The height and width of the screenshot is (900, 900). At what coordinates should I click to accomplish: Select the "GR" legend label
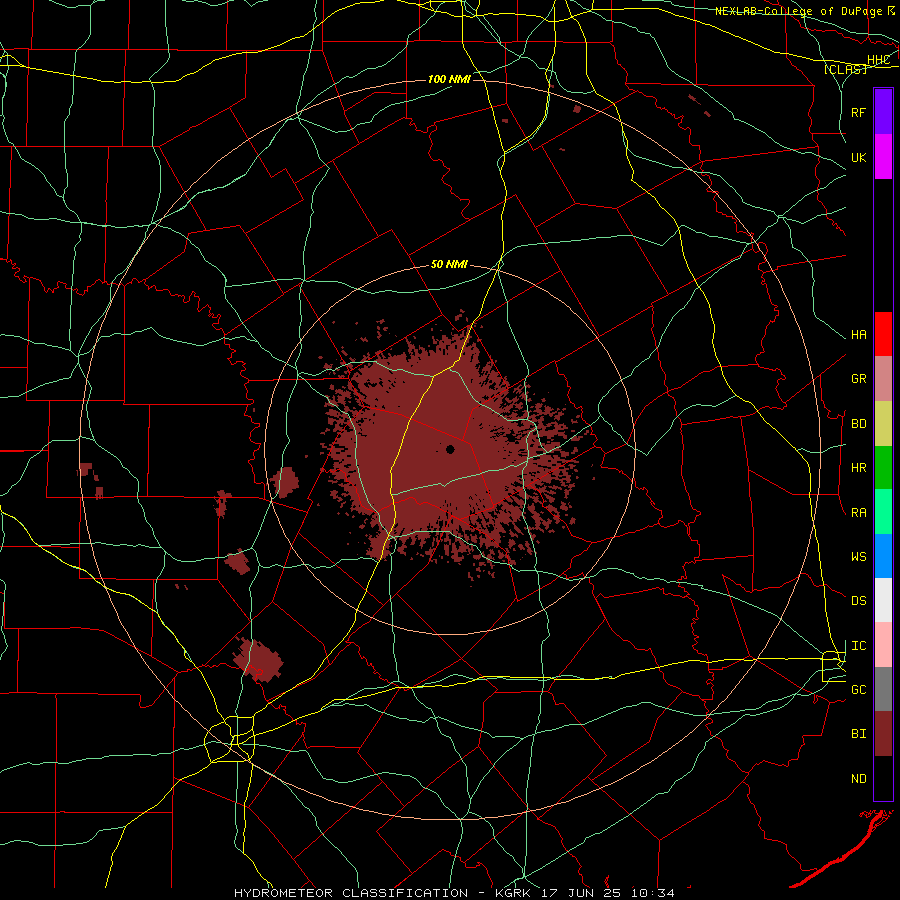(x=858, y=379)
